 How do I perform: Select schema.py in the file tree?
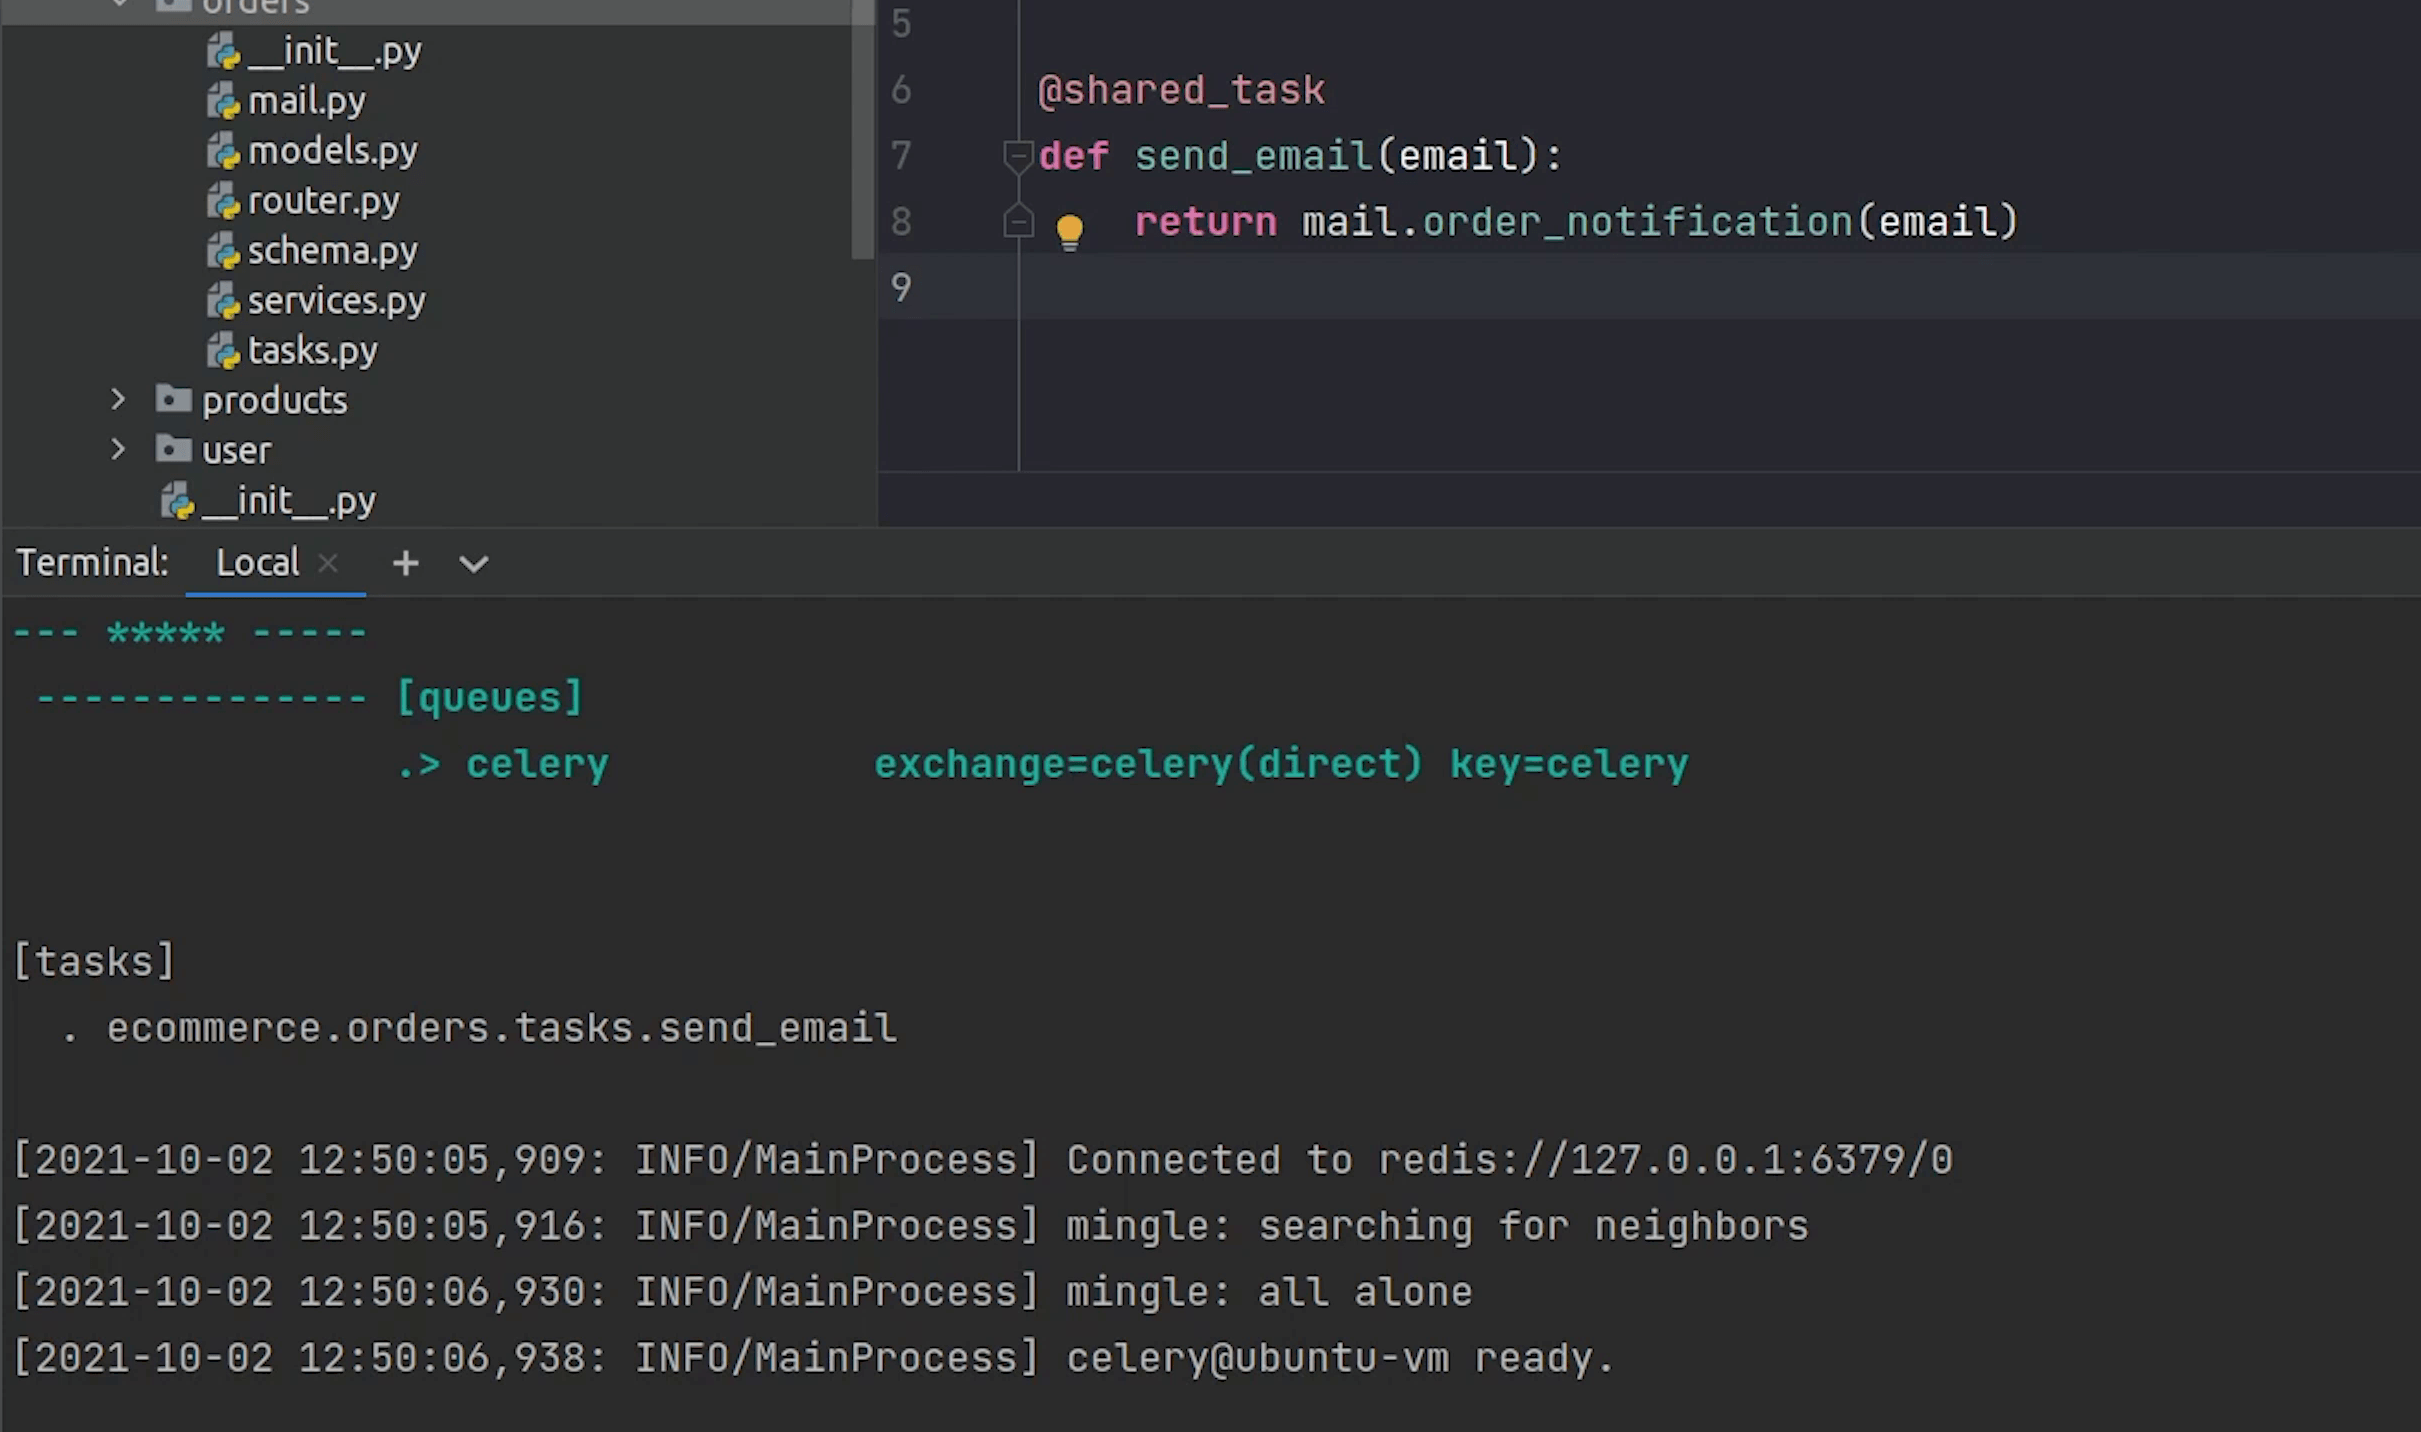[x=332, y=251]
